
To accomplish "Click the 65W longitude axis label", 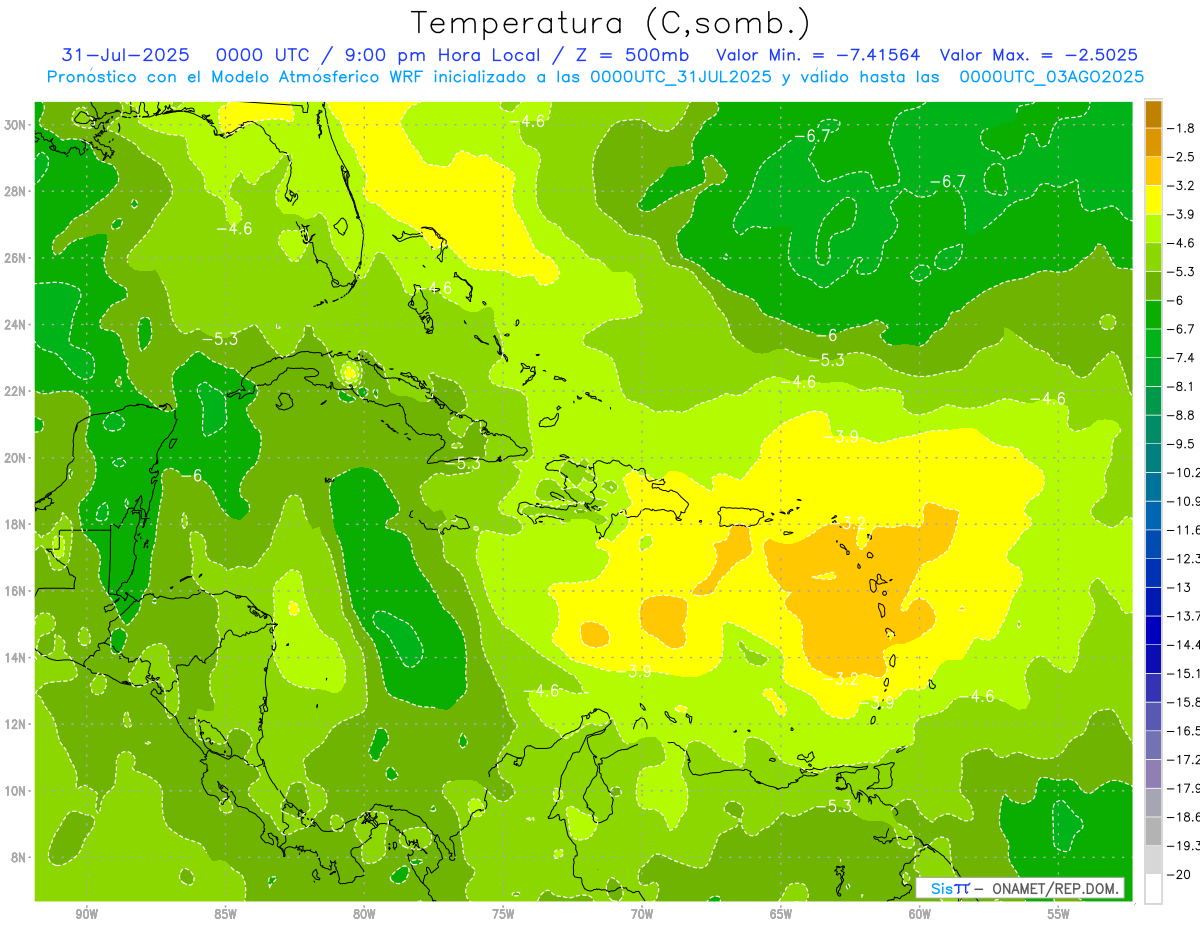I will click(781, 914).
